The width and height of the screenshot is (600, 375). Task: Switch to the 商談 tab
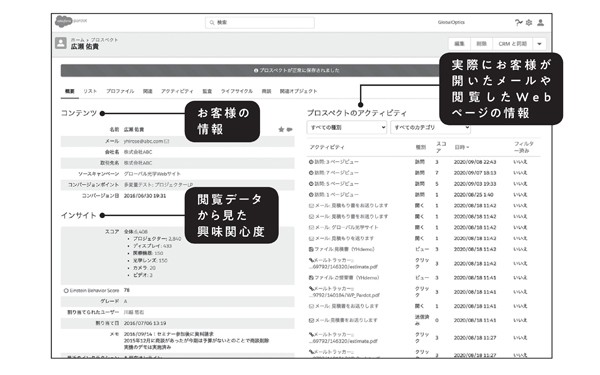point(266,91)
